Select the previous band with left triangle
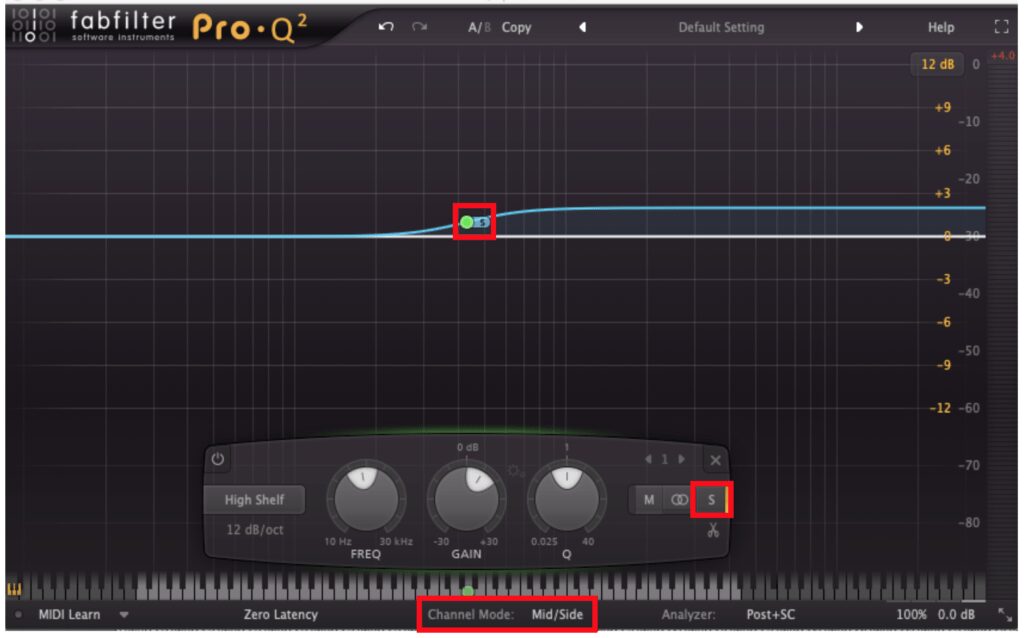The width and height of the screenshot is (1024, 638). pos(648,459)
